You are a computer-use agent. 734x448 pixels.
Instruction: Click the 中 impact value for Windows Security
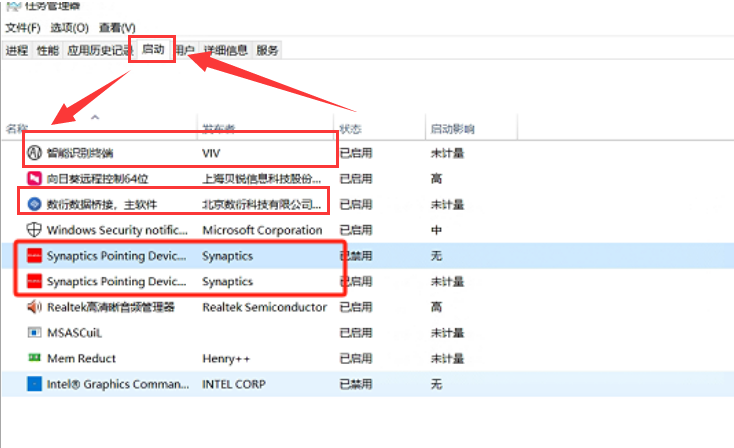coord(436,230)
